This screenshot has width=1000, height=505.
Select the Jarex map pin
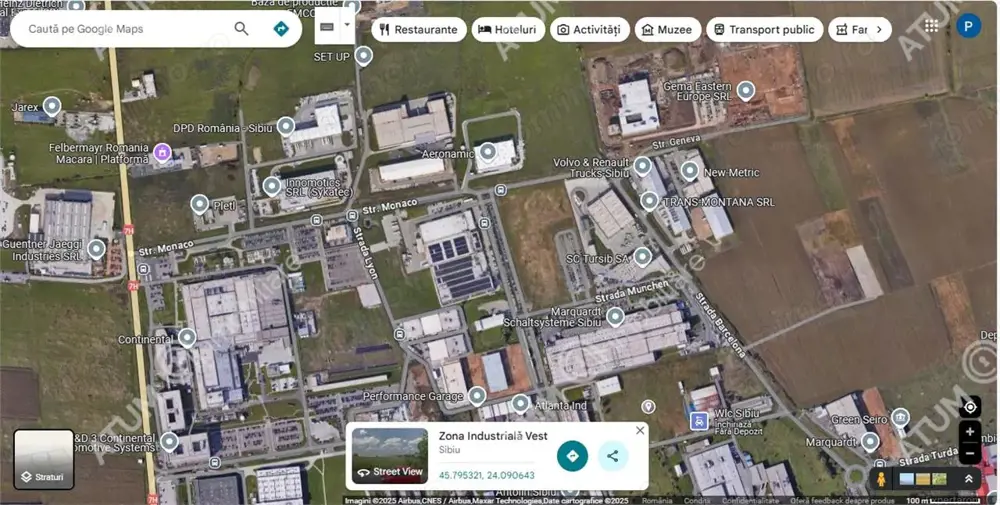tap(52, 106)
